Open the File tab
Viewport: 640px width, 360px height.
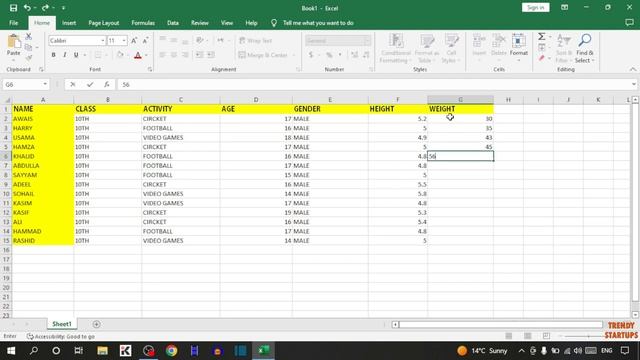(x=13, y=23)
